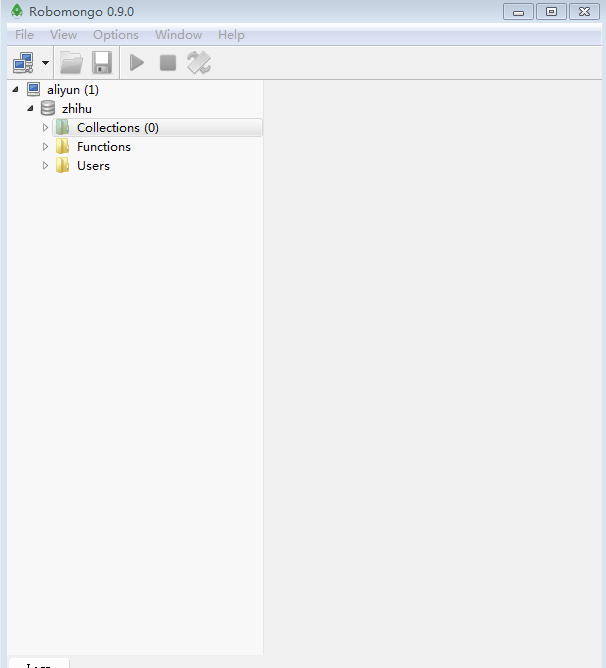Minimize the Robomongo window
Viewport: 606px width, 668px height.
[518, 12]
